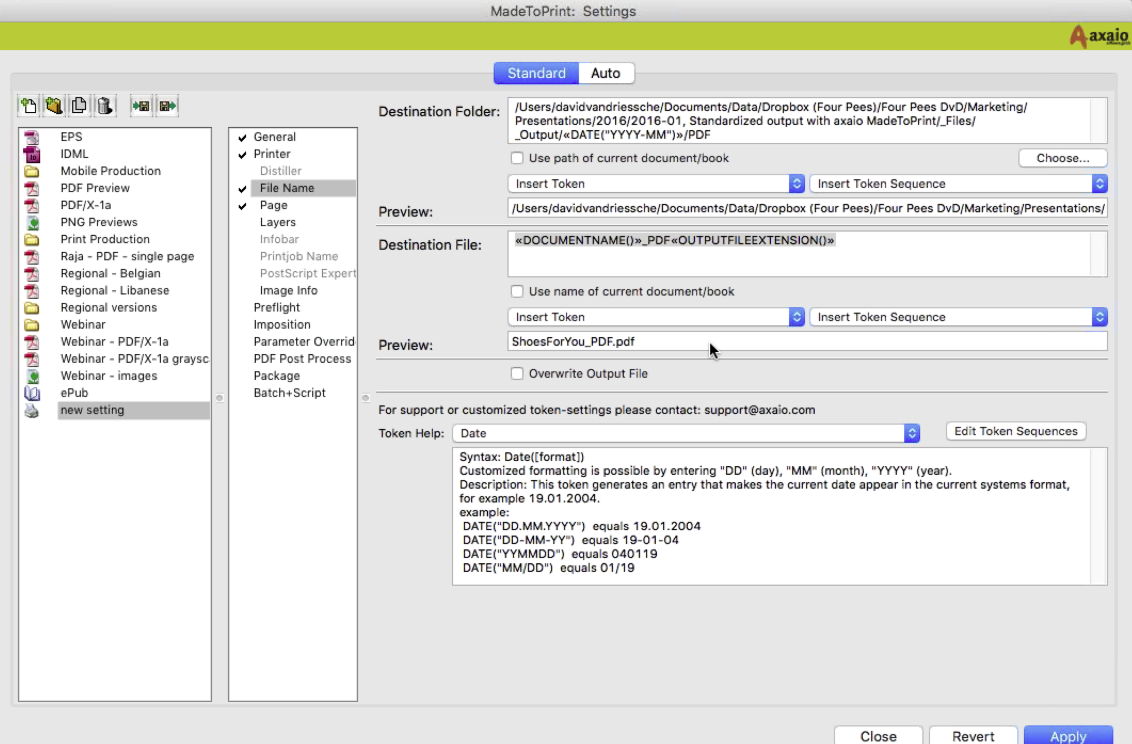
Task: Switch to the Standard tab
Action: coord(536,73)
